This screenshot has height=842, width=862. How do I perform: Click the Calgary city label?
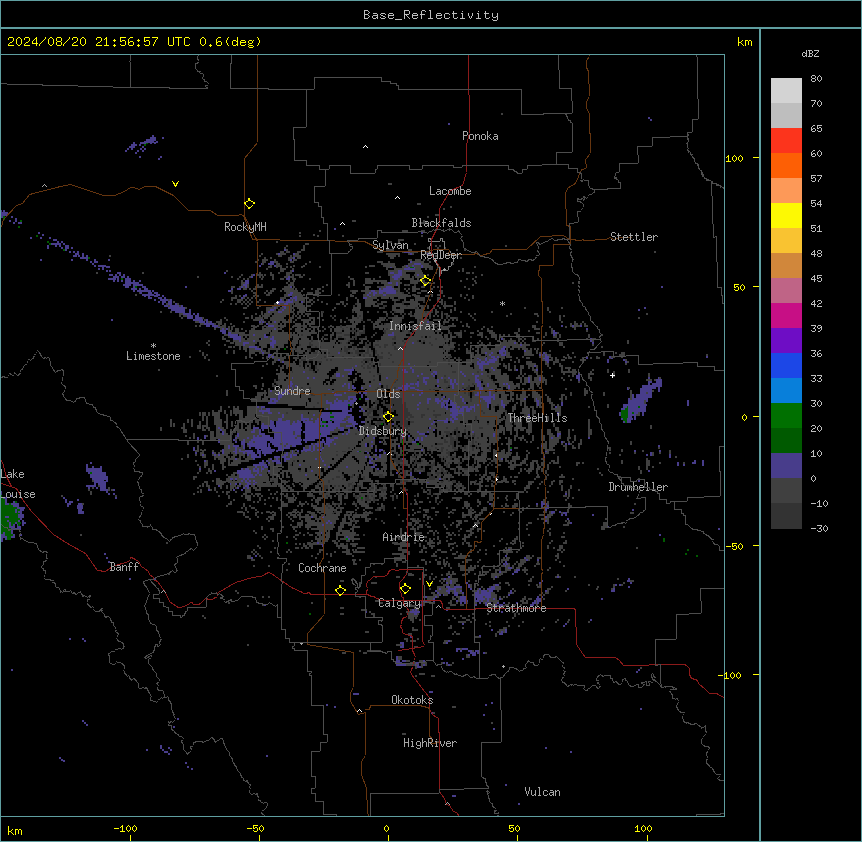click(x=400, y=603)
